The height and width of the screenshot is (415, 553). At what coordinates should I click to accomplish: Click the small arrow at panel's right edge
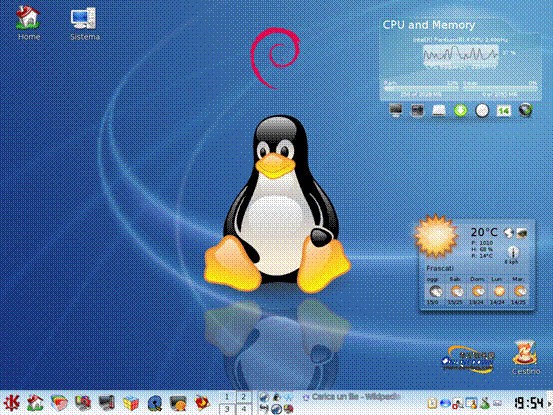point(549,403)
